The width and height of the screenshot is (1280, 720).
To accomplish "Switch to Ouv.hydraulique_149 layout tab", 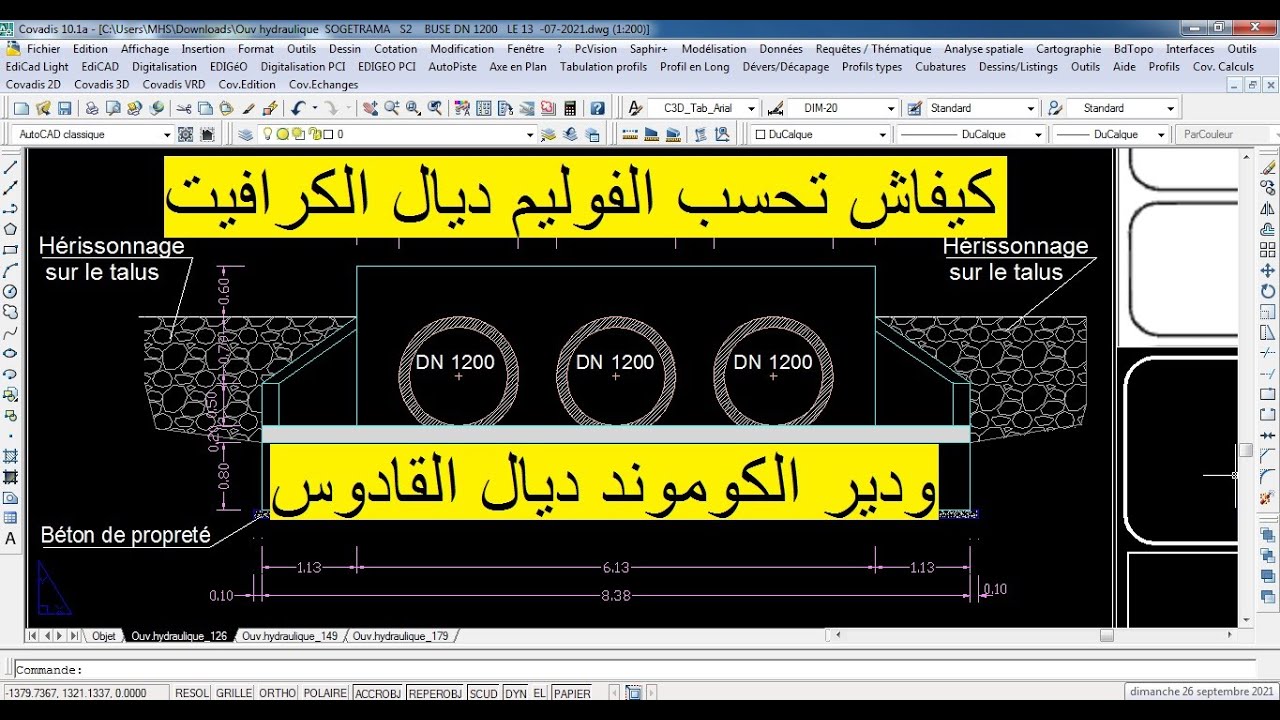I will [289, 636].
